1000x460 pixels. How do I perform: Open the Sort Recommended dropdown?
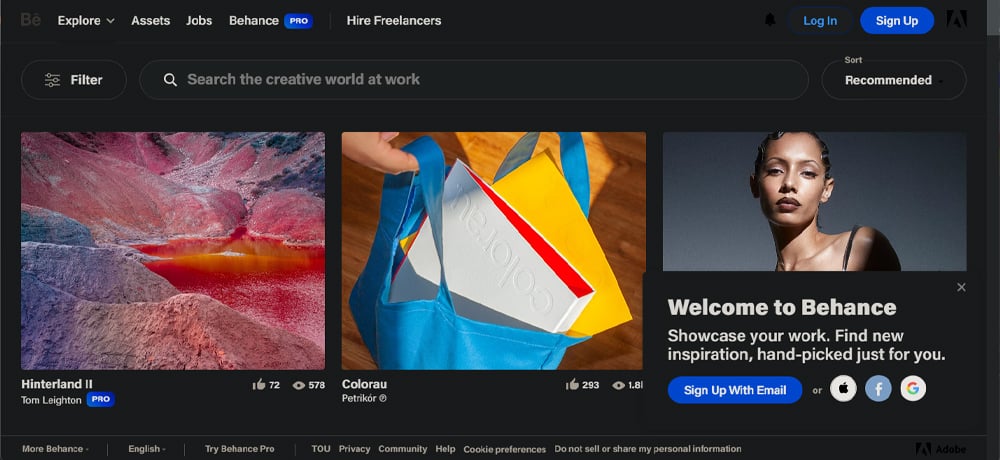tap(893, 80)
